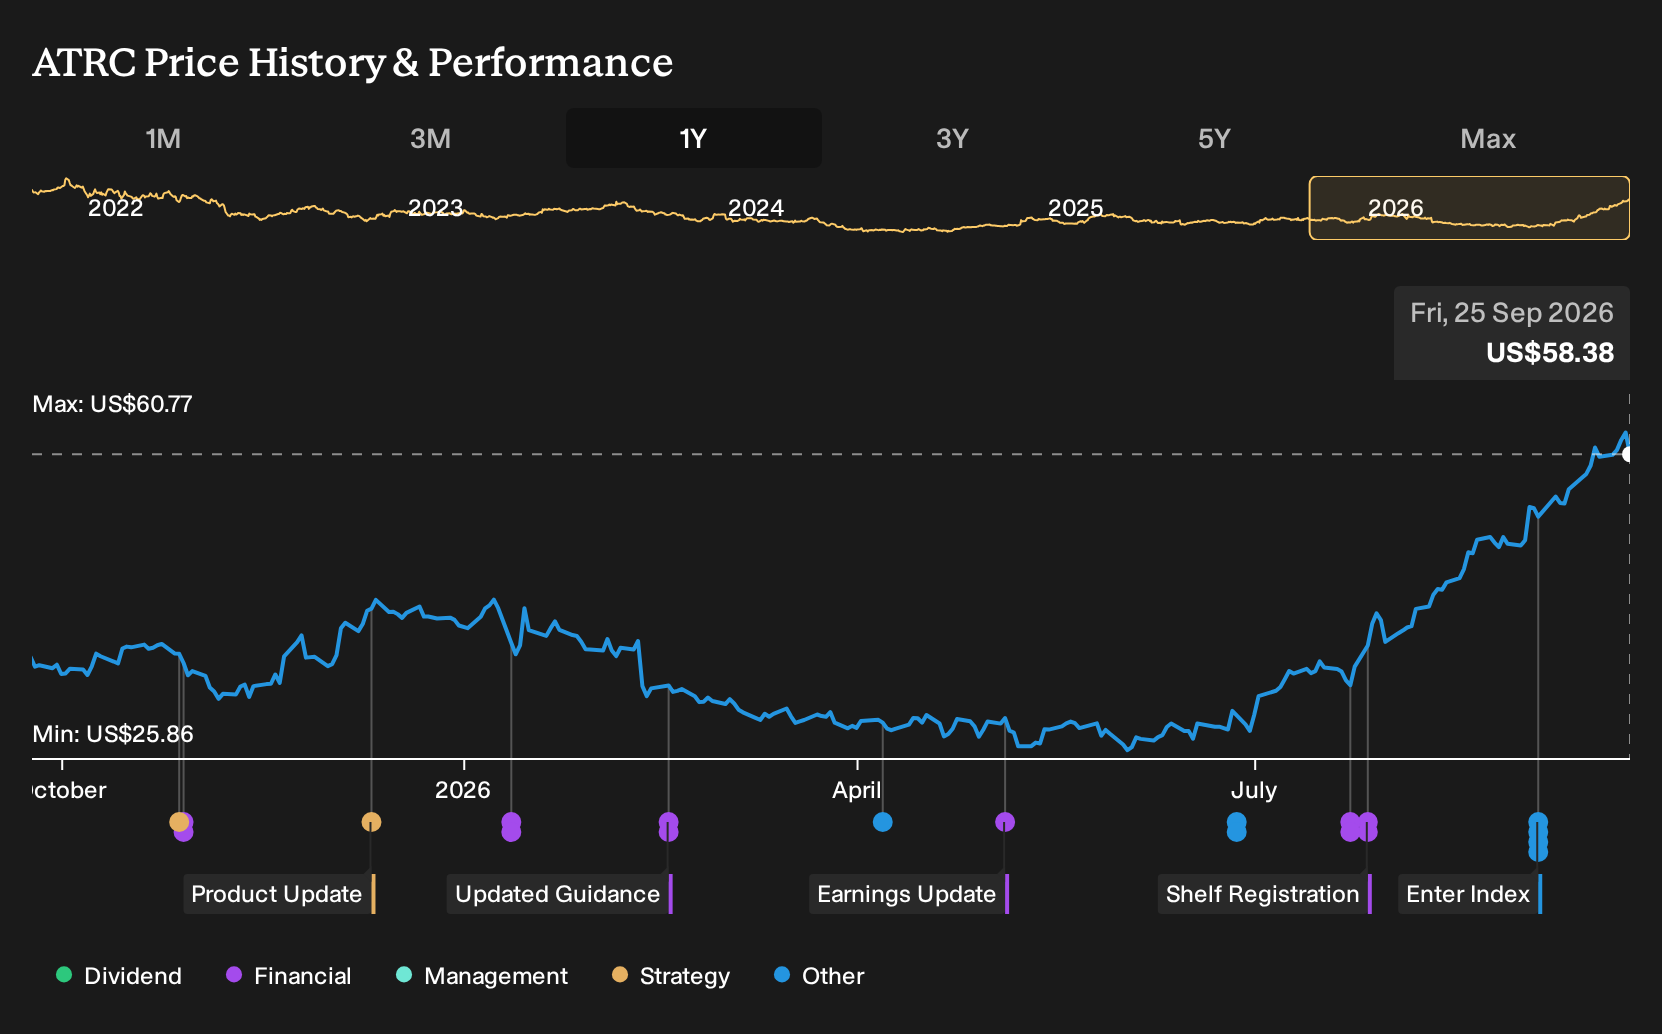Click the purple dot above Earnings Update

tap(1005, 822)
